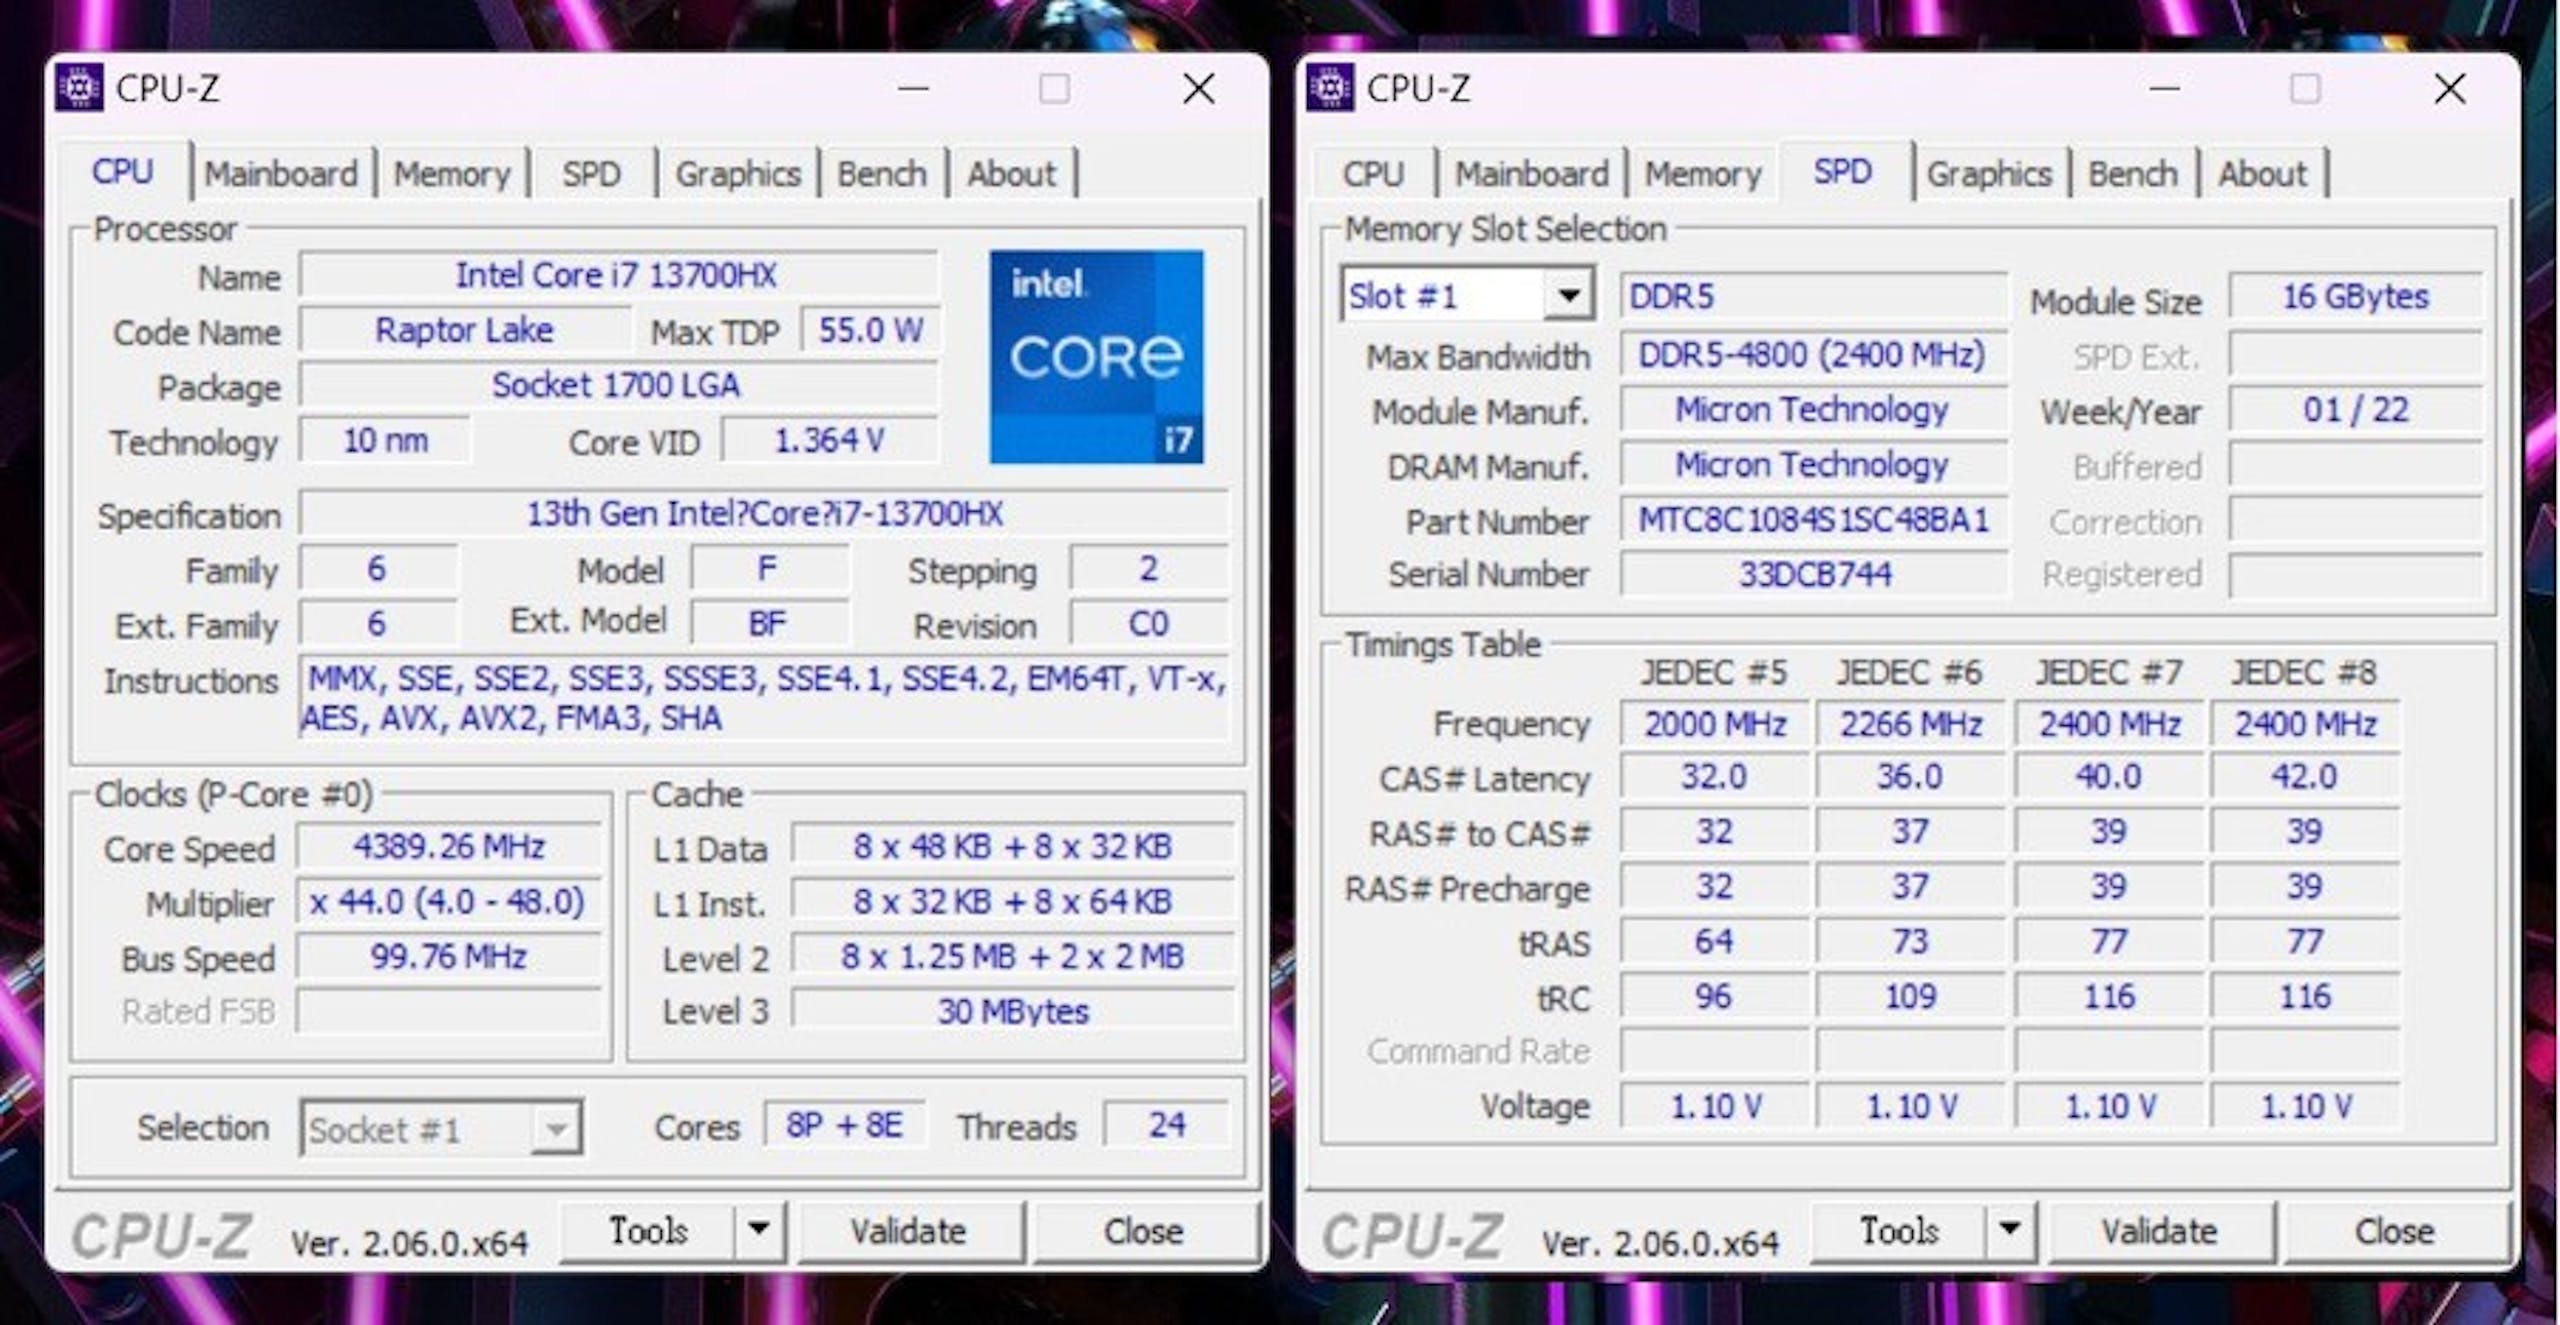
Task: Click Core Speed value 4389.26 MHz
Action: [449, 847]
